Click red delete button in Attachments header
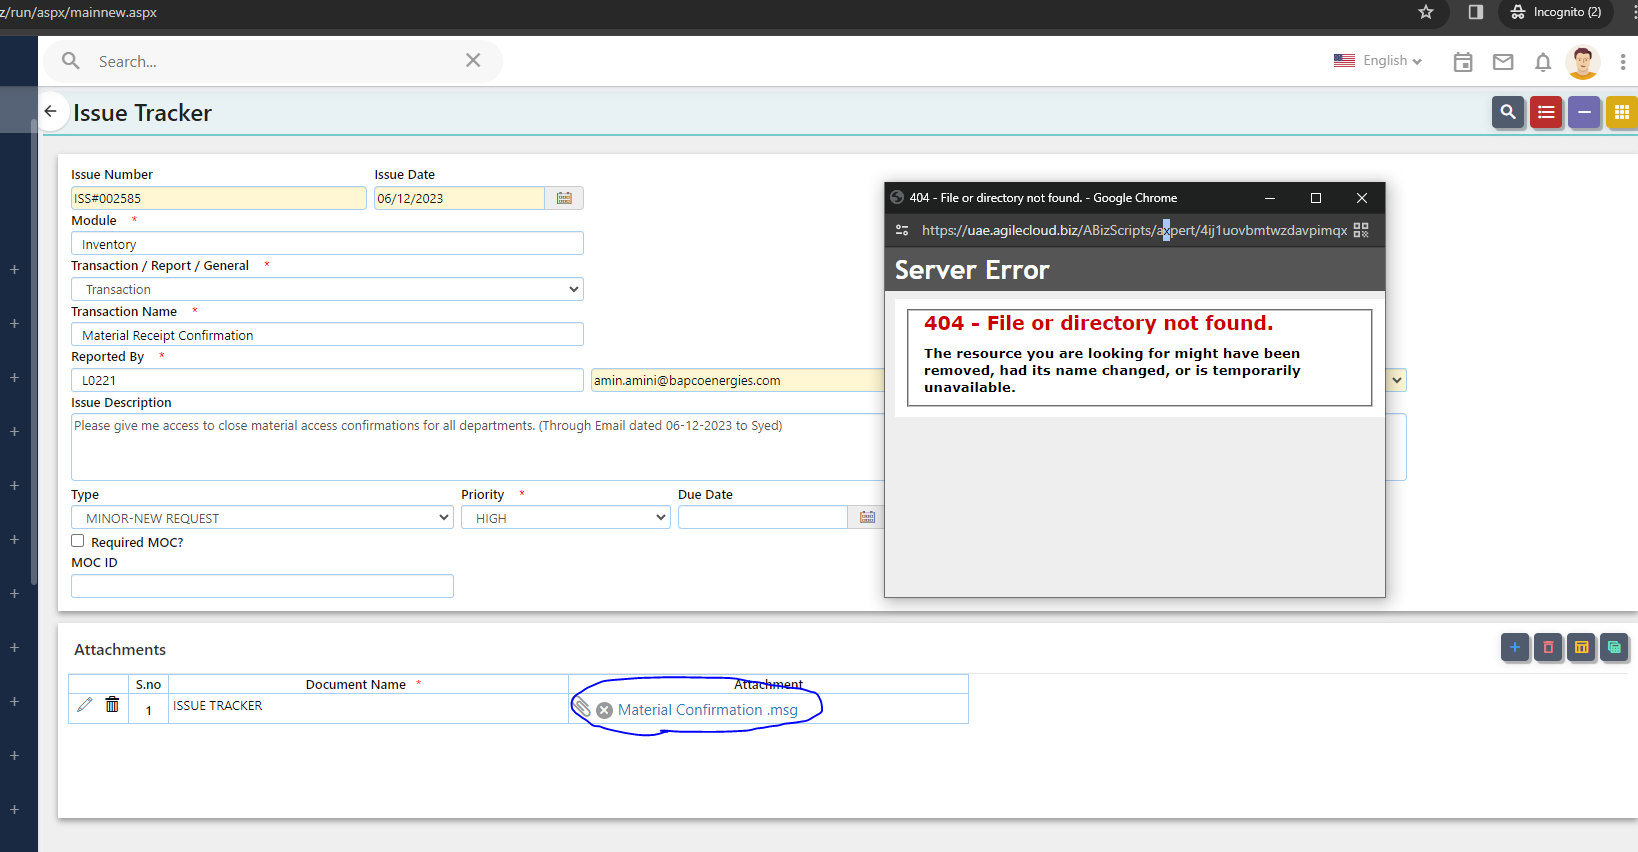Viewport: 1638px width, 852px height. pyautogui.click(x=1548, y=648)
